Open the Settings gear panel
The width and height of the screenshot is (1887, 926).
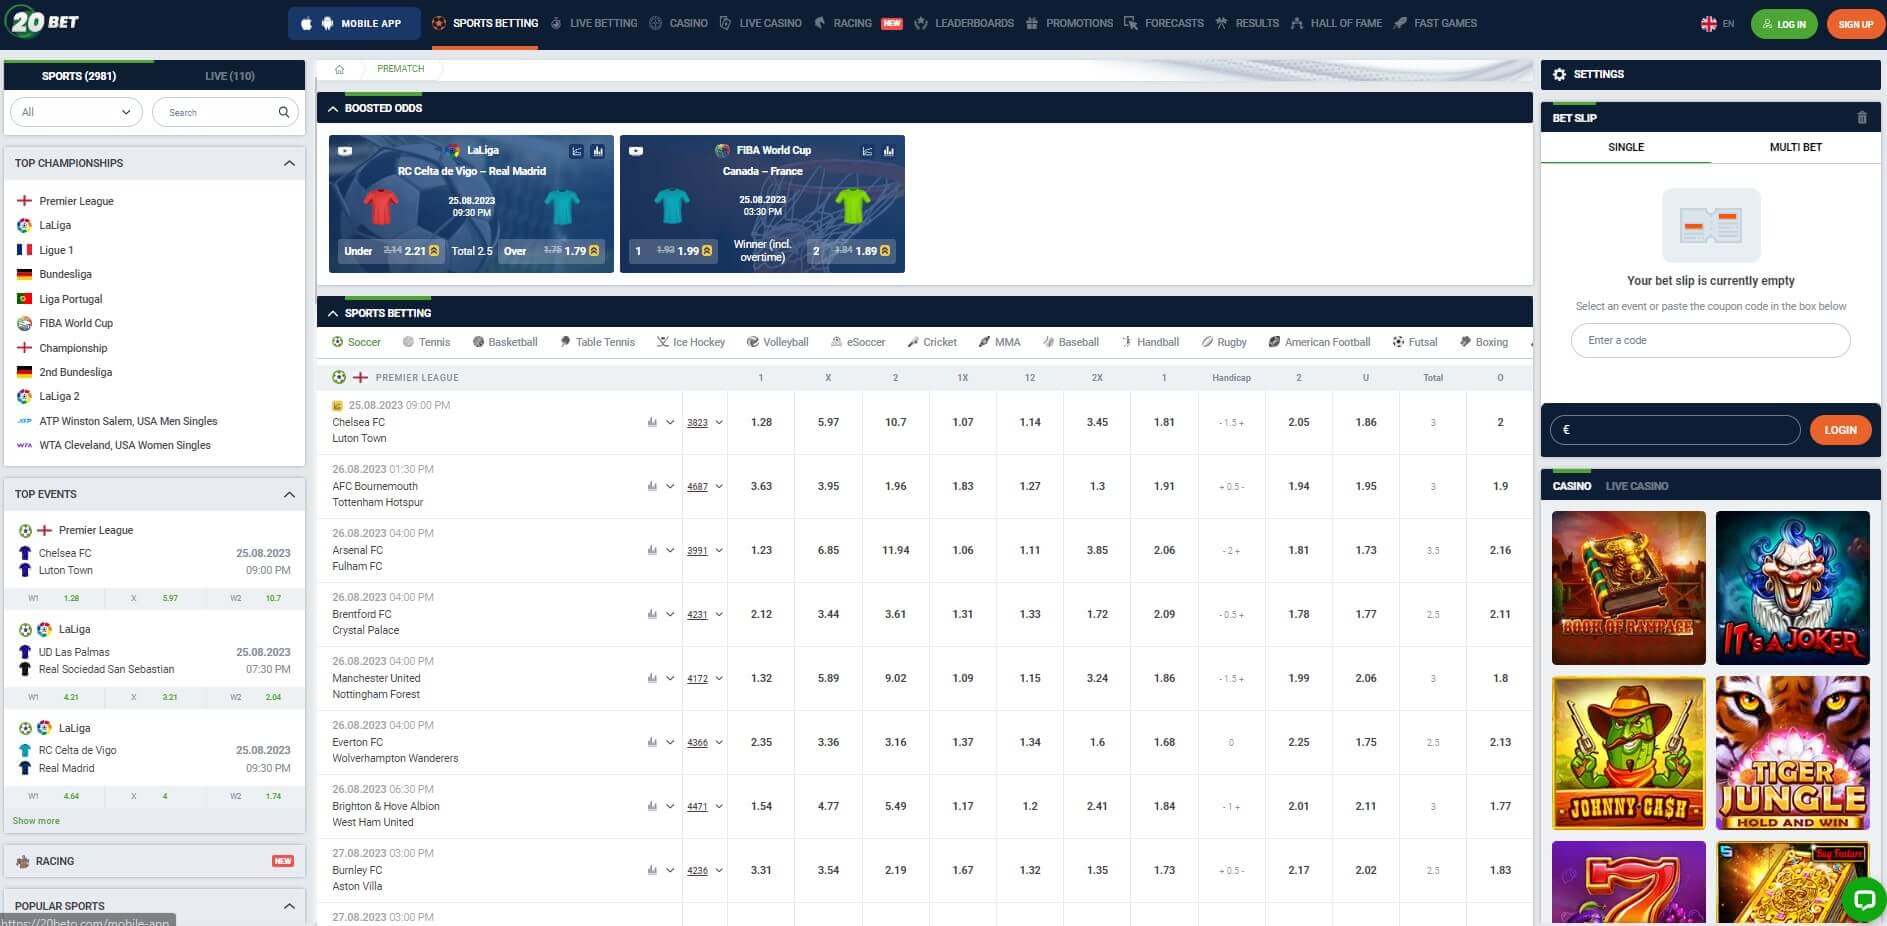[x=1559, y=74]
